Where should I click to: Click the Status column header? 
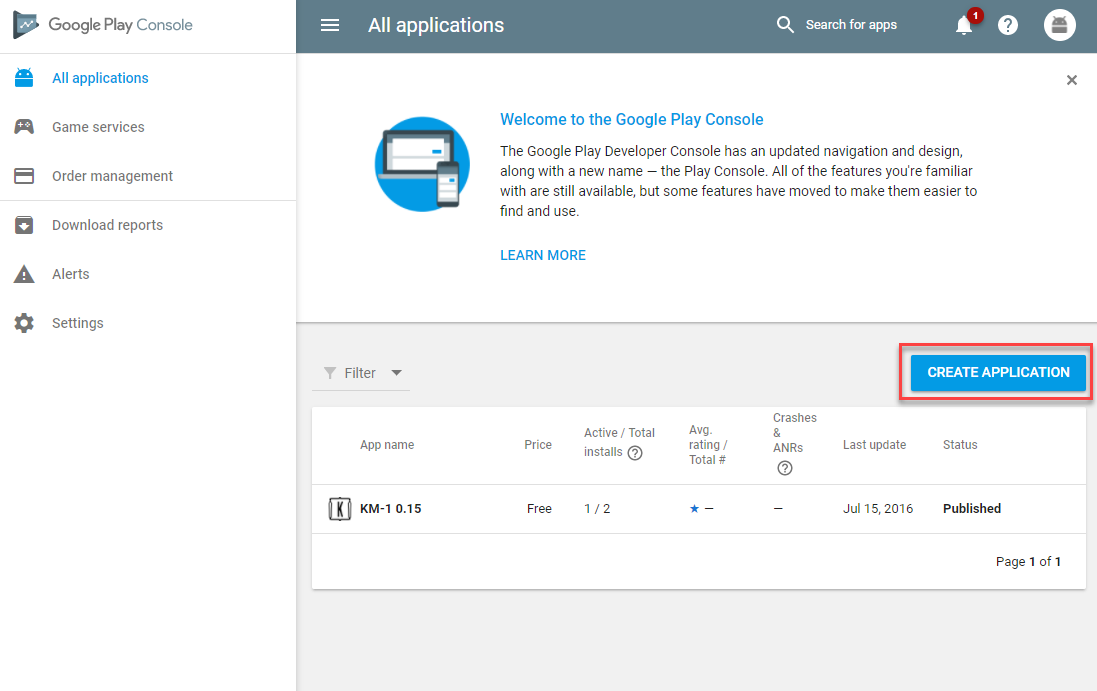coord(960,445)
